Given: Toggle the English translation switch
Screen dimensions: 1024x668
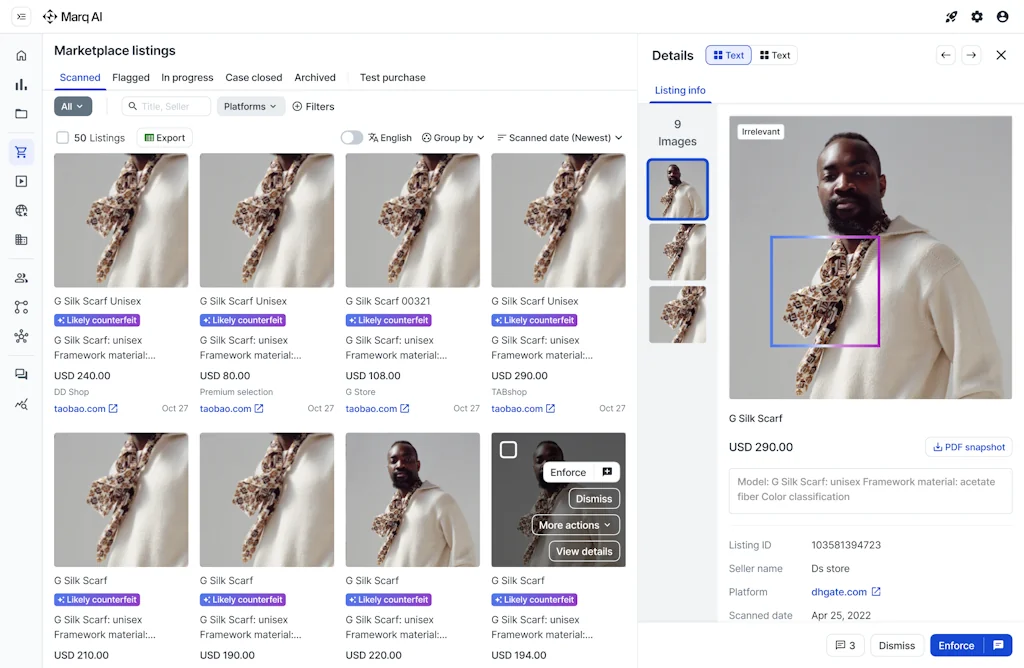Looking at the screenshot, I should point(352,138).
